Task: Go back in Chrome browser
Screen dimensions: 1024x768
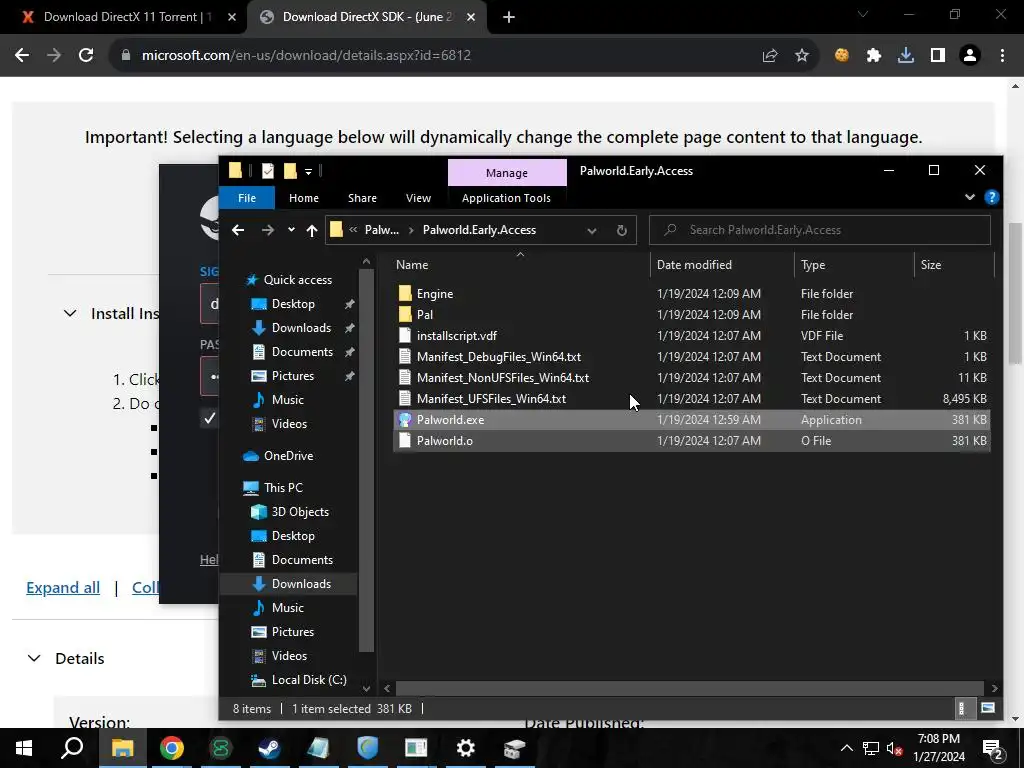Action: tap(22, 56)
